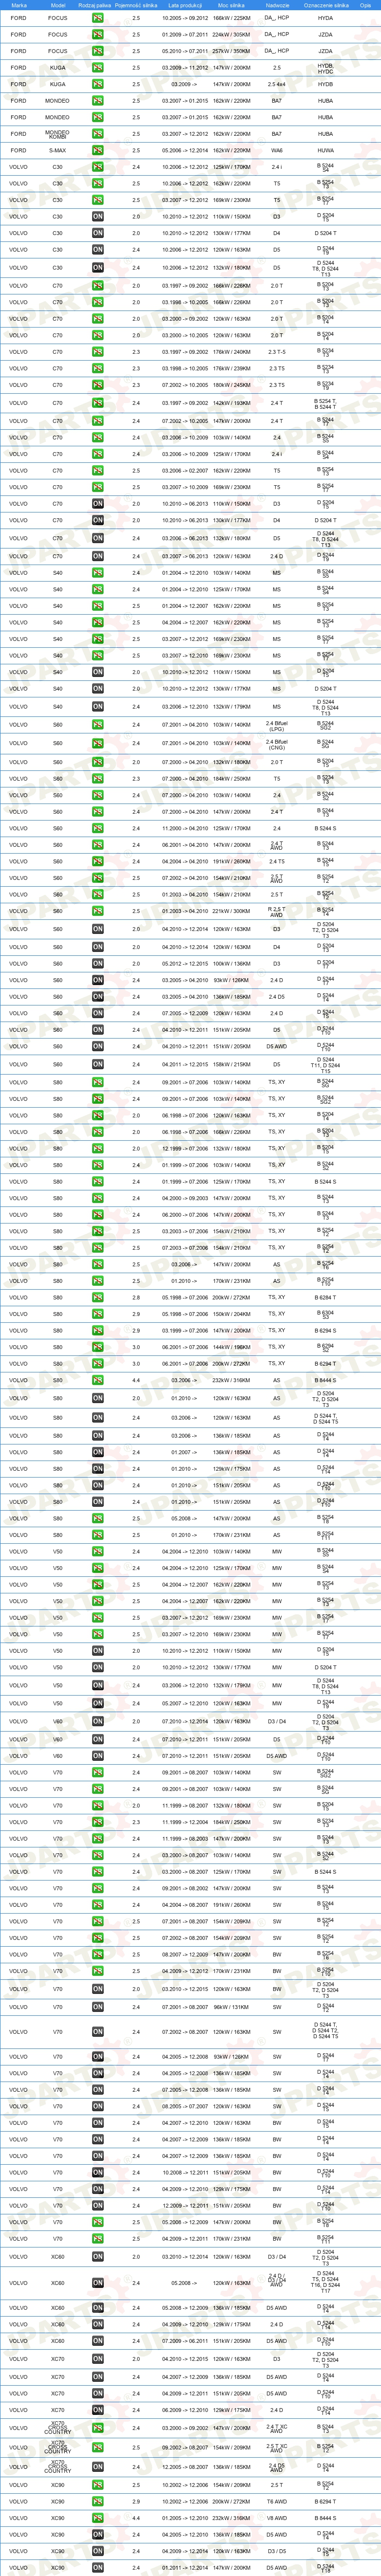Click diesel ON icon in S60 158kW / 215KM row
Image resolution: width=381 pixels, height=2576 pixels.
[97, 1064]
